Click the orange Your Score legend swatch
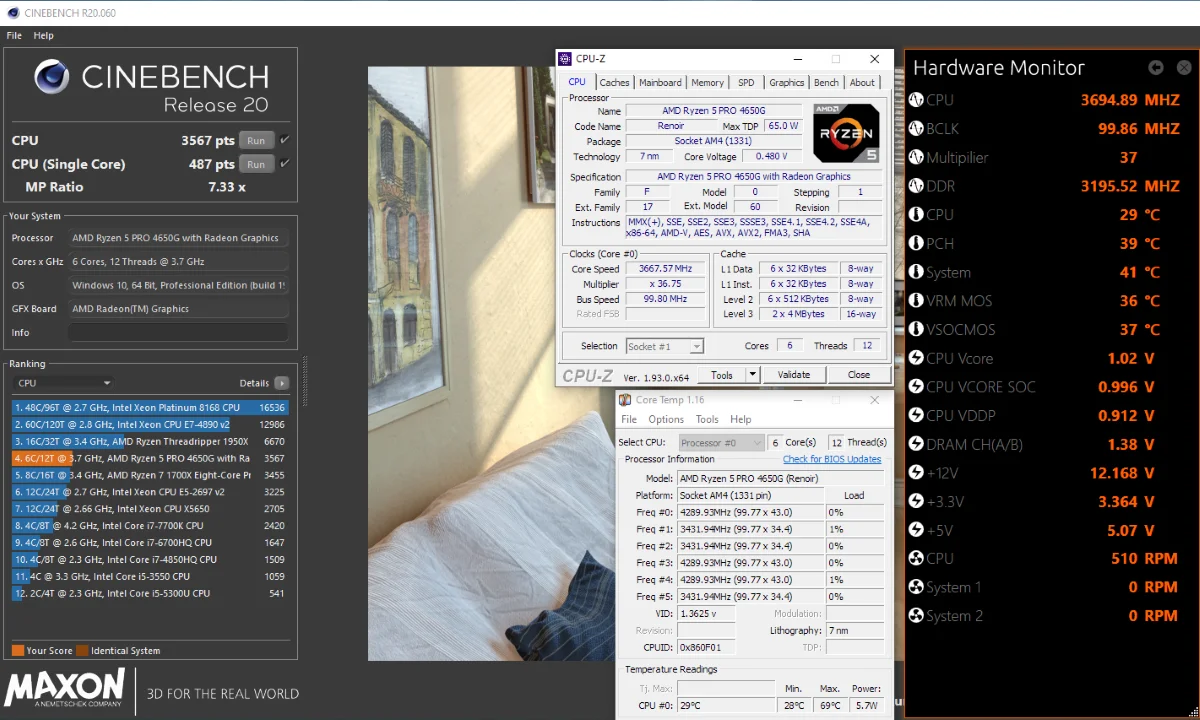Screen dimensions: 1200x720 (x=18, y=650)
